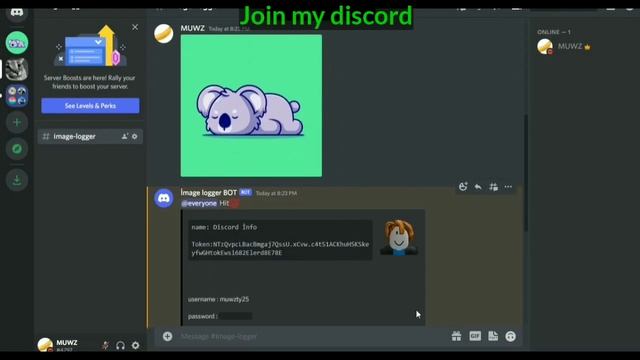Select the Token text in embed
Image resolution: width=640 pixels, height=360 pixels.
pos(280,248)
